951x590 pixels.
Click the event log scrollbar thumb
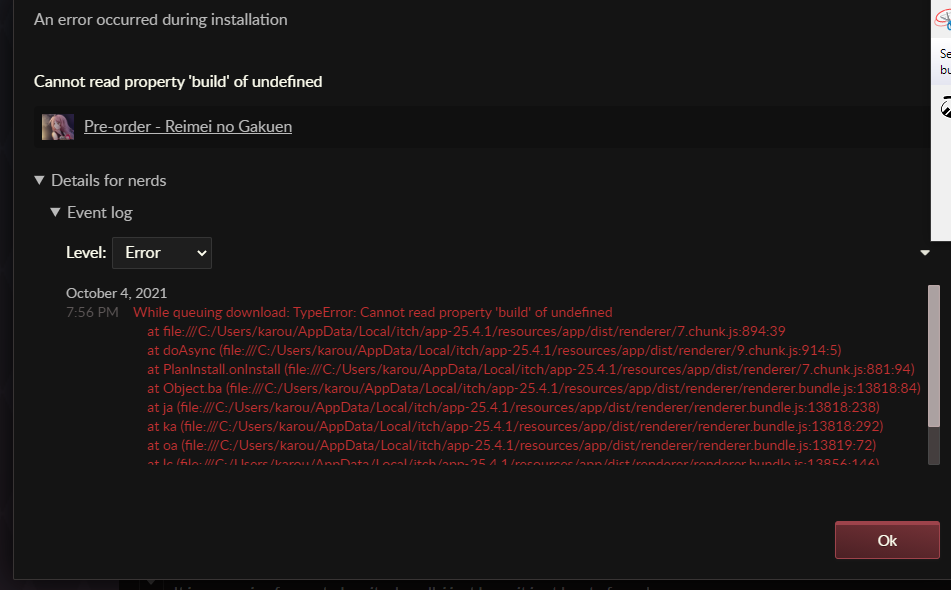pyautogui.click(x=934, y=356)
